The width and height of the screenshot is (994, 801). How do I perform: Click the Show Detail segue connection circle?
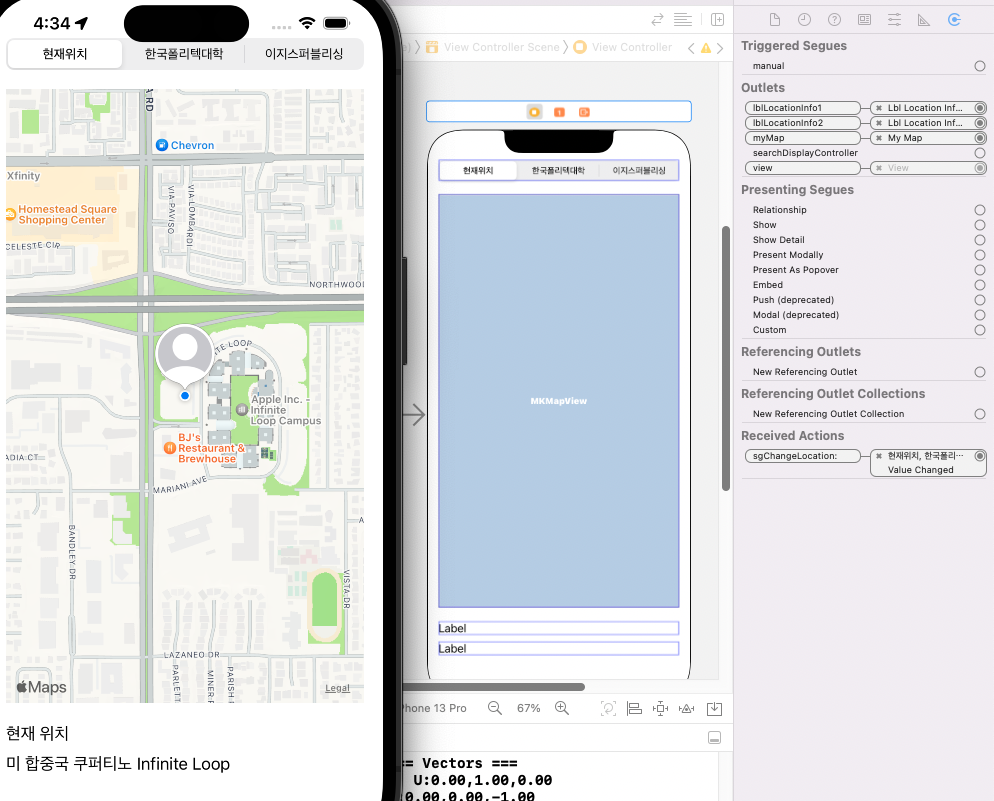(980, 240)
